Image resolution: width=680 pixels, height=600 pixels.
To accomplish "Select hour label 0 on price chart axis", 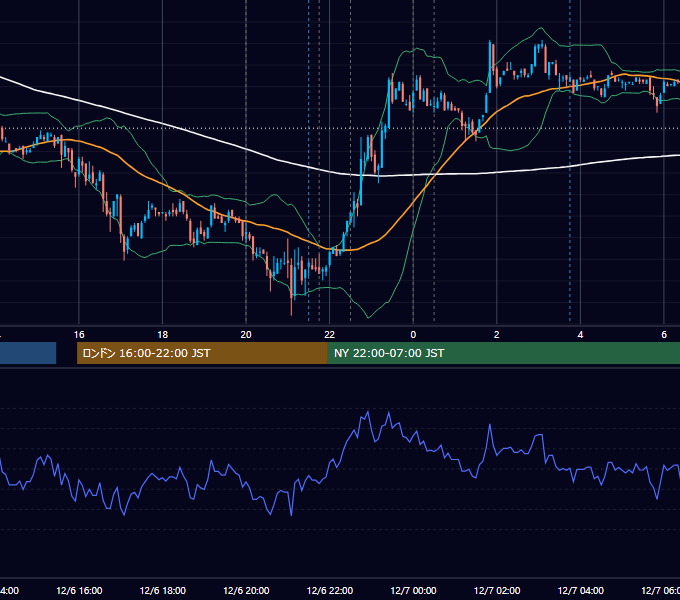I will [413, 335].
